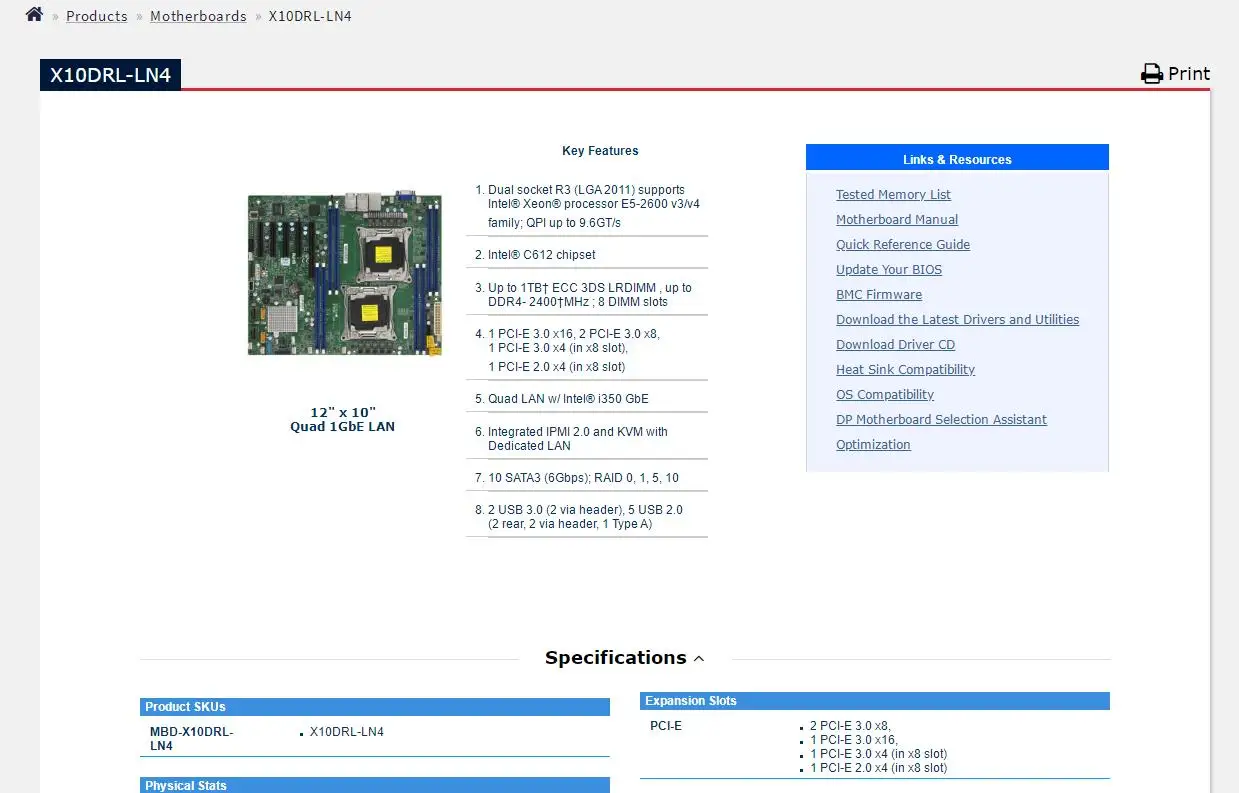Click Update Your BIOS link
Image resolution: width=1239 pixels, height=793 pixels.
[x=889, y=270]
